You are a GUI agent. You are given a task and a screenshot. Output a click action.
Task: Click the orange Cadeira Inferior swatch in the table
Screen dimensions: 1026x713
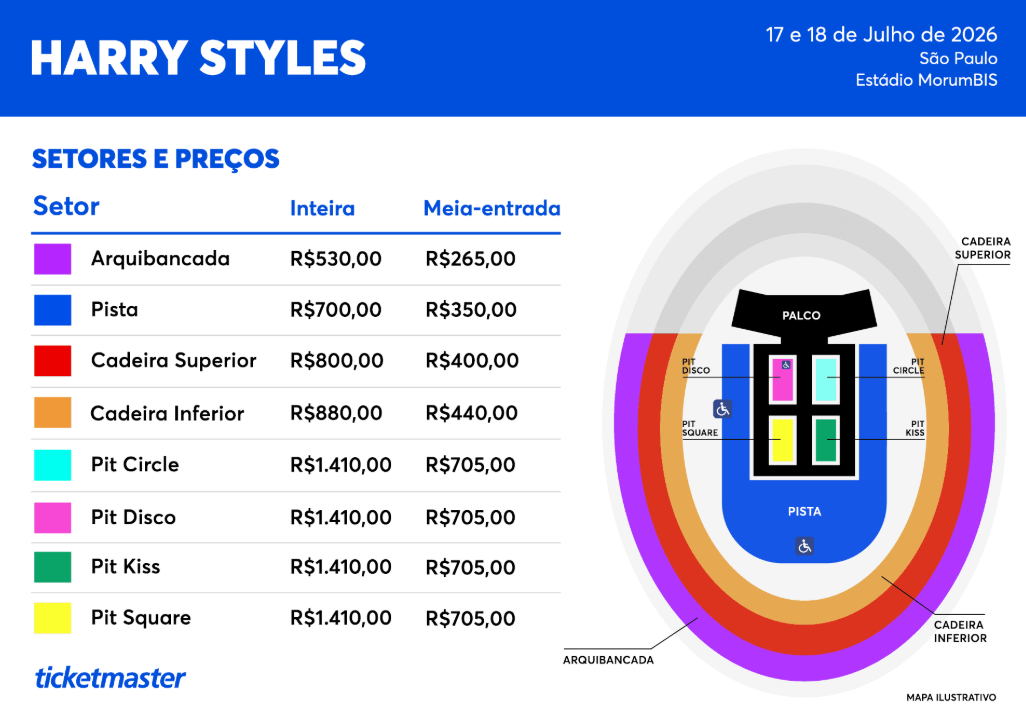coord(52,413)
